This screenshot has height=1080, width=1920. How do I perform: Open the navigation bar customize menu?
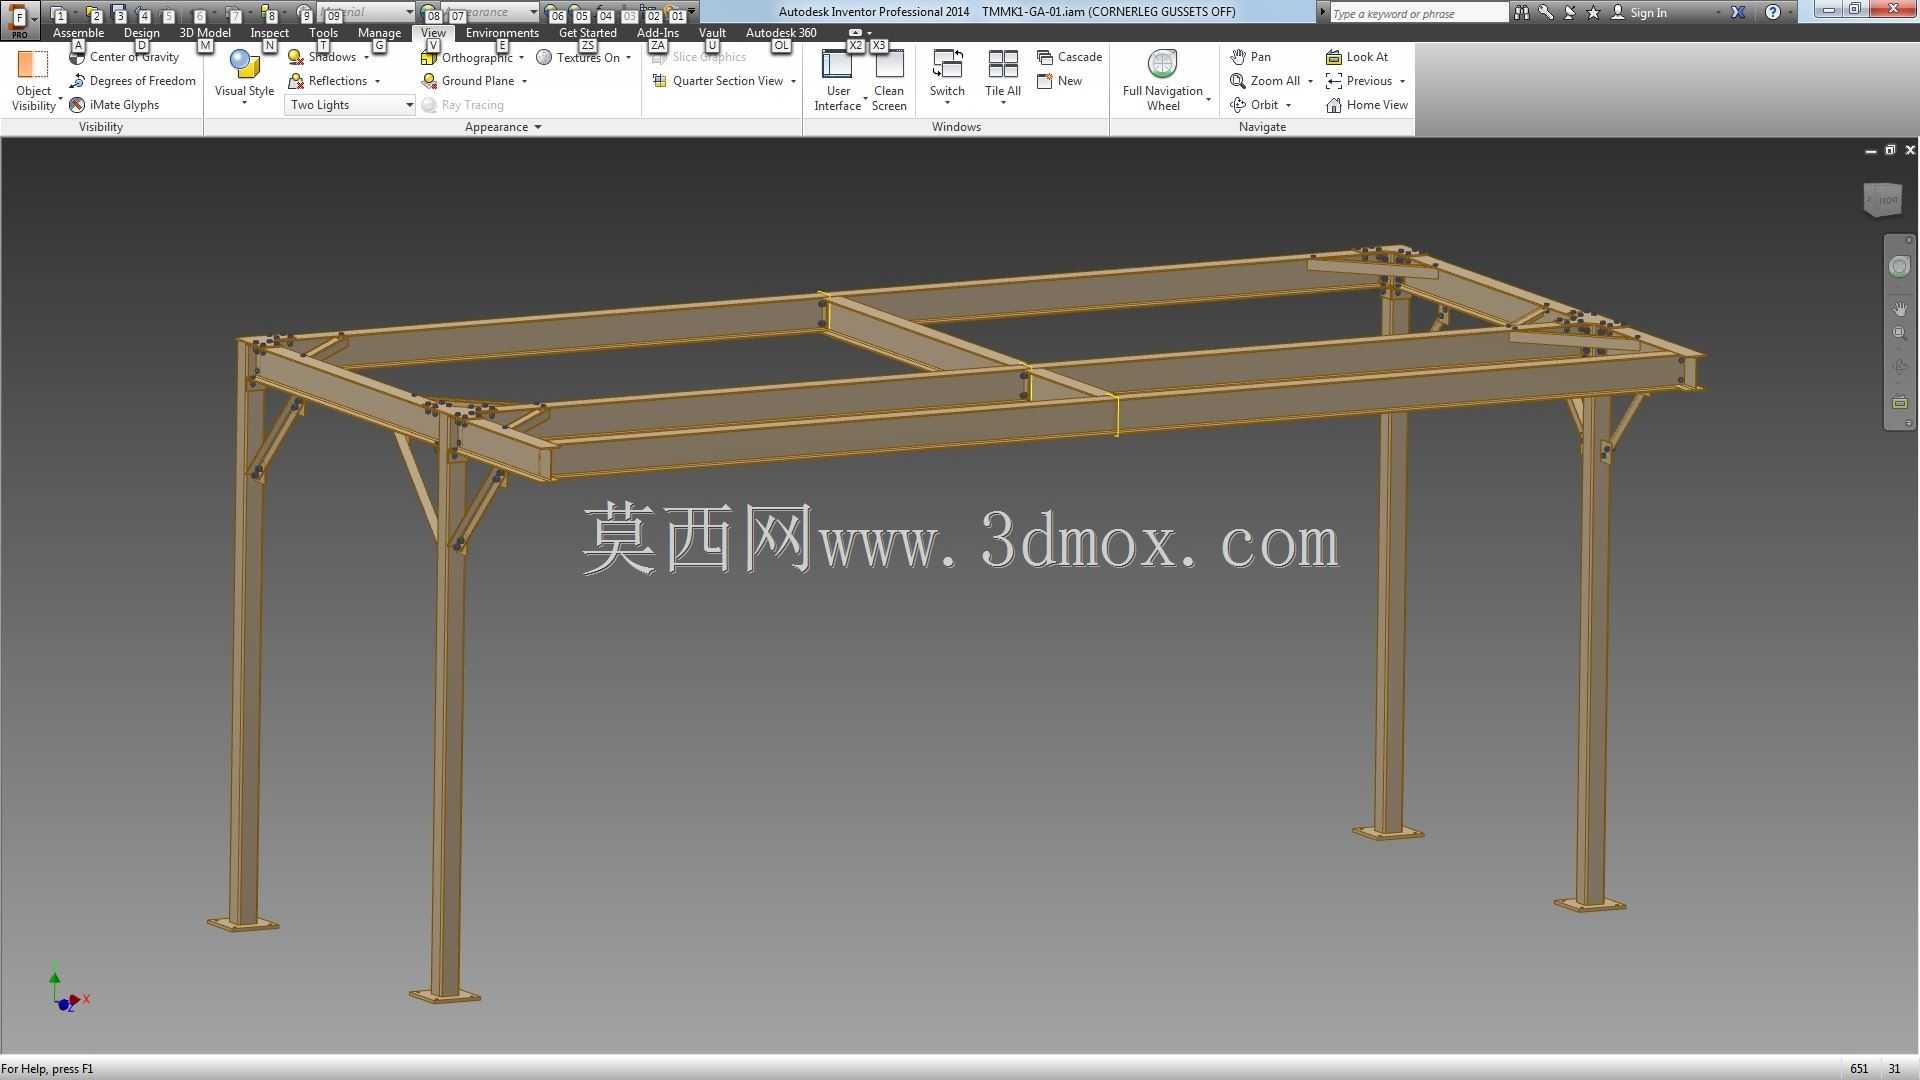(x=1908, y=423)
